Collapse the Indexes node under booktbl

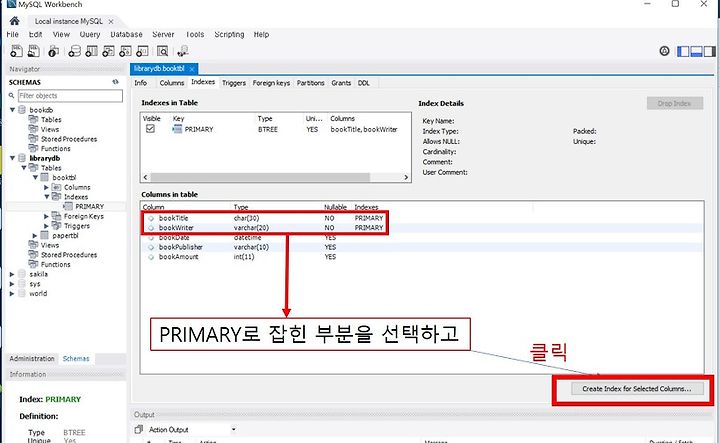(46, 197)
